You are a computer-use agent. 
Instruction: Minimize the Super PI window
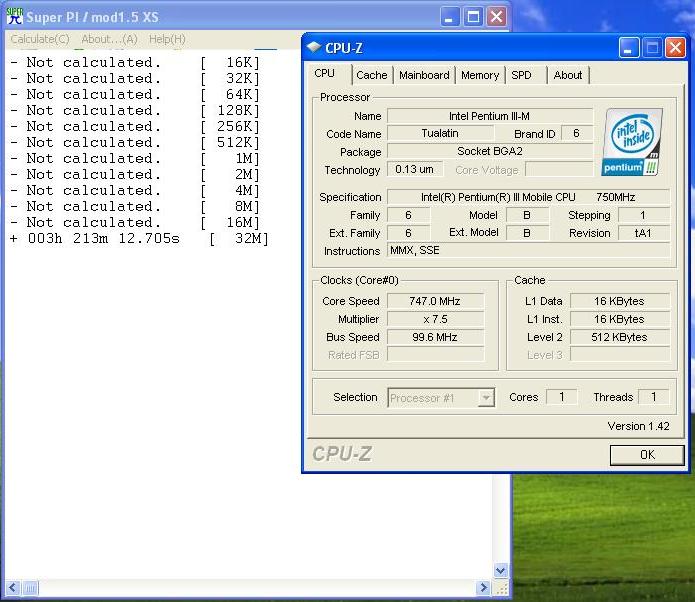[x=449, y=17]
